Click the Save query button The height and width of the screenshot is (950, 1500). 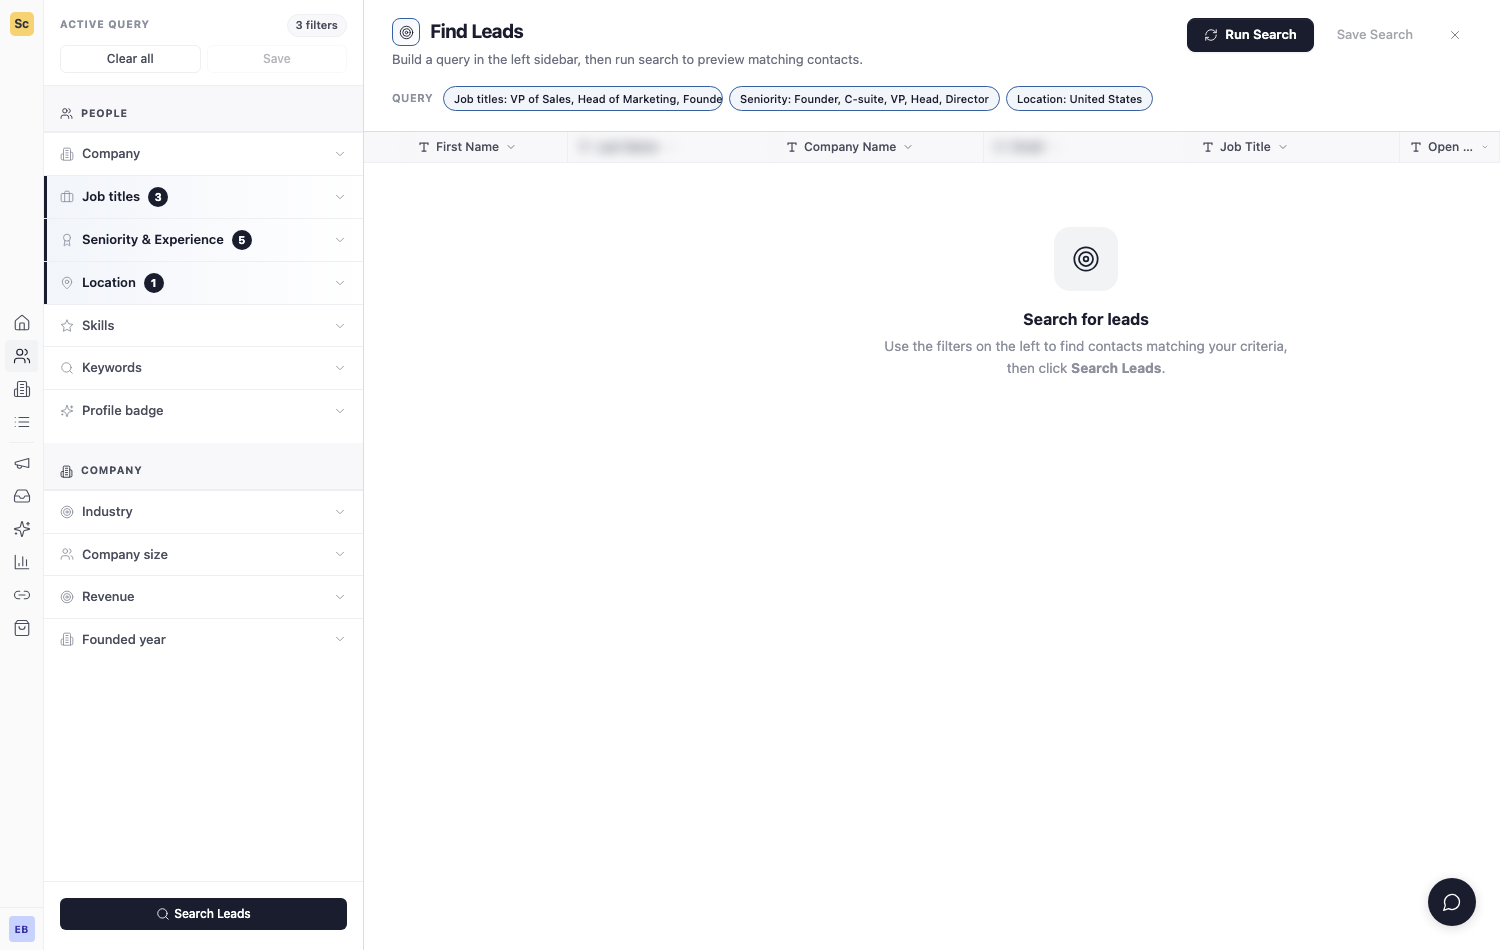tap(277, 59)
